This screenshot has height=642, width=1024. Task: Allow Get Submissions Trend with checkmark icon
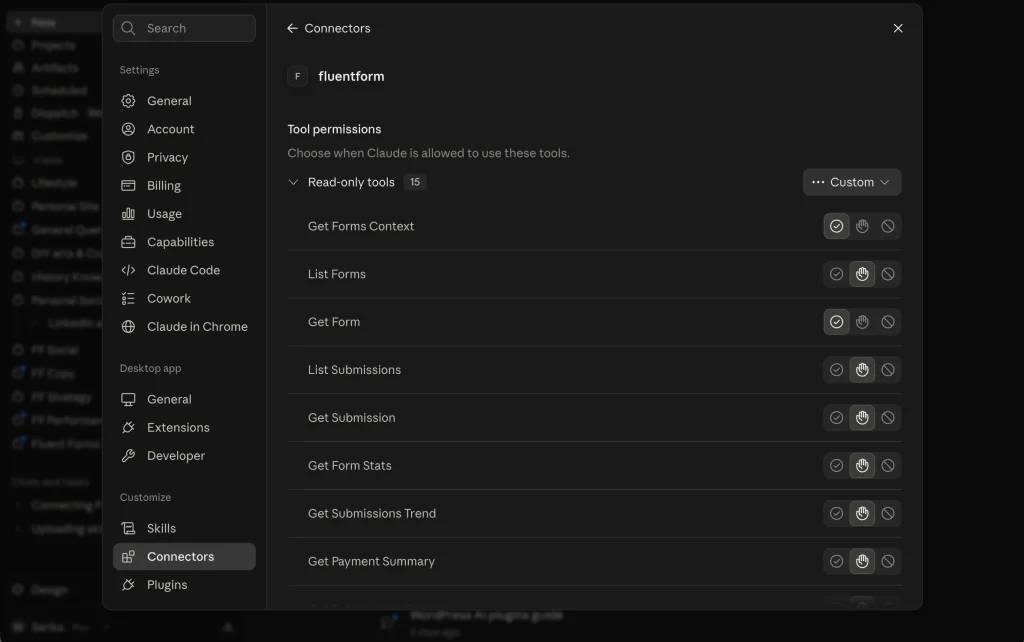[x=836, y=513]
